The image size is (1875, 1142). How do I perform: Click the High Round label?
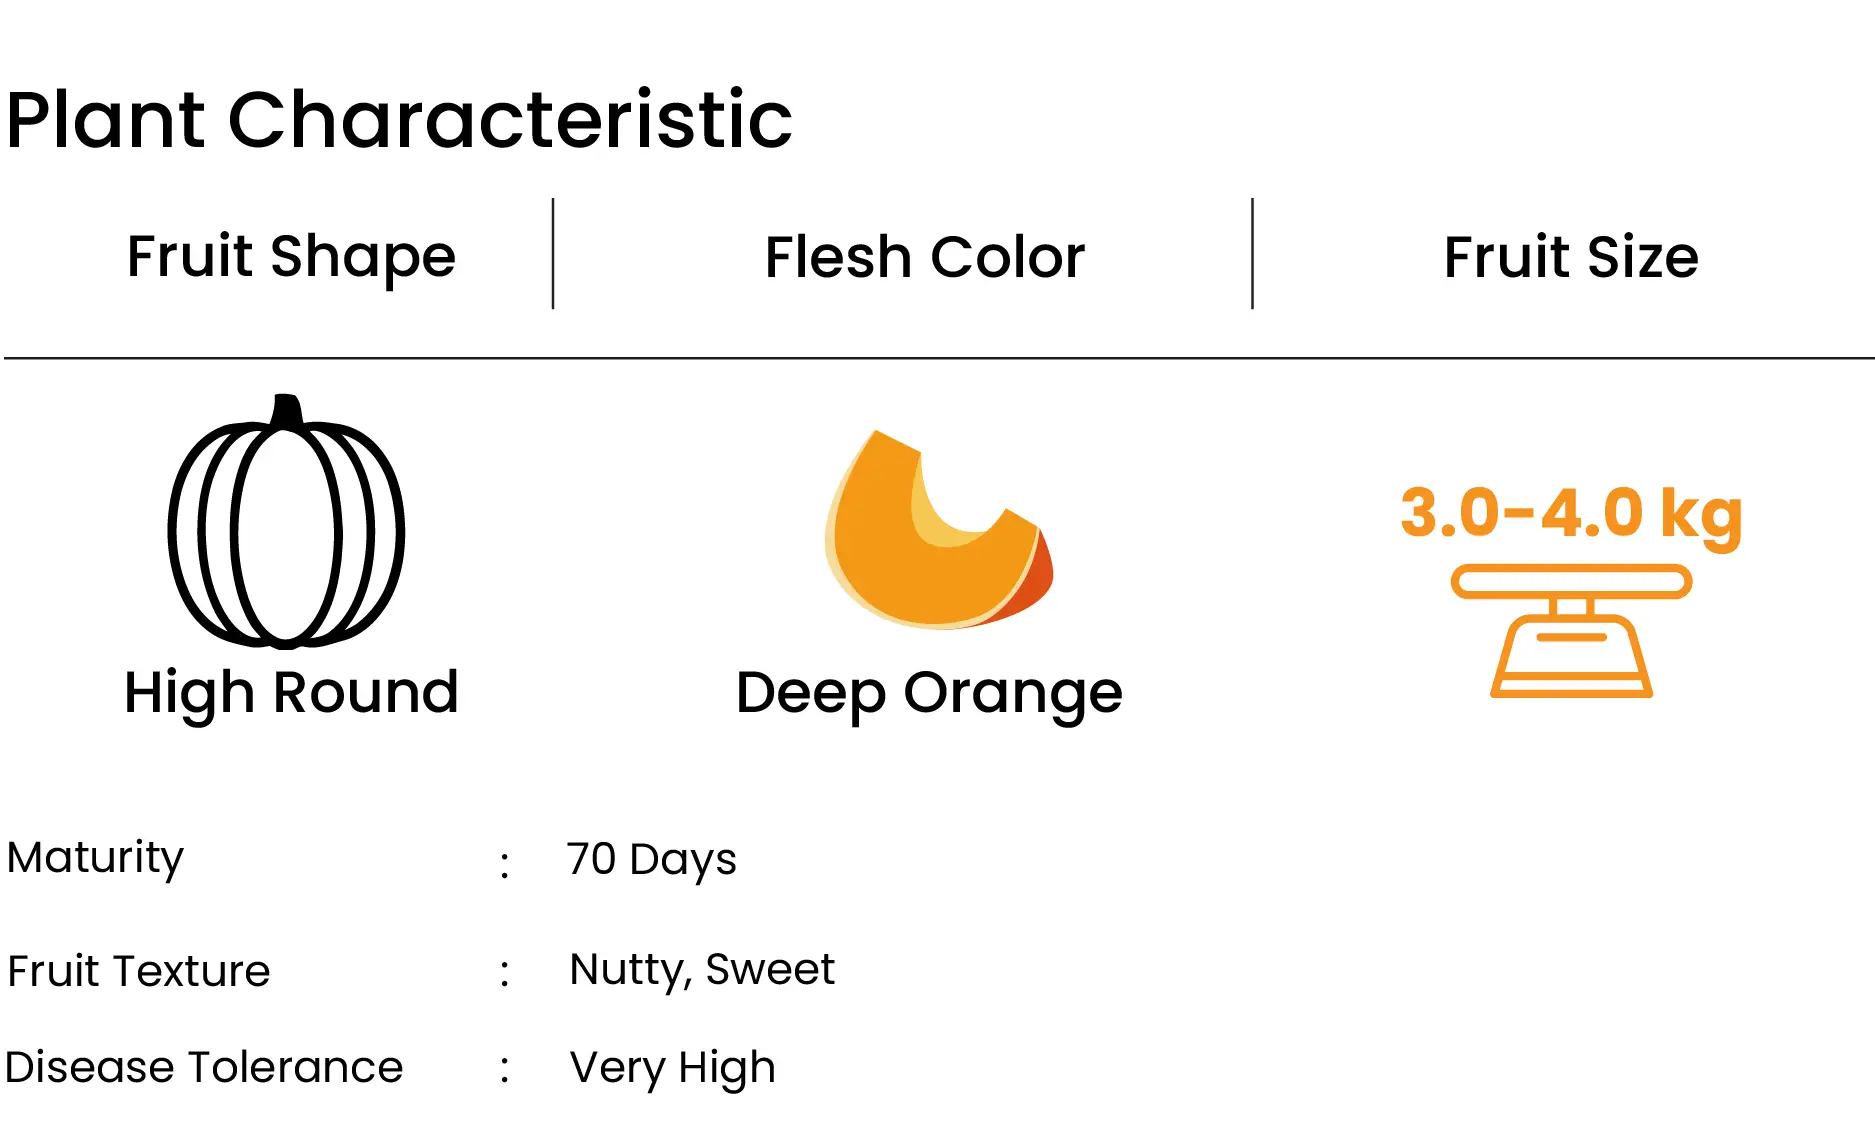click(291, 693)
